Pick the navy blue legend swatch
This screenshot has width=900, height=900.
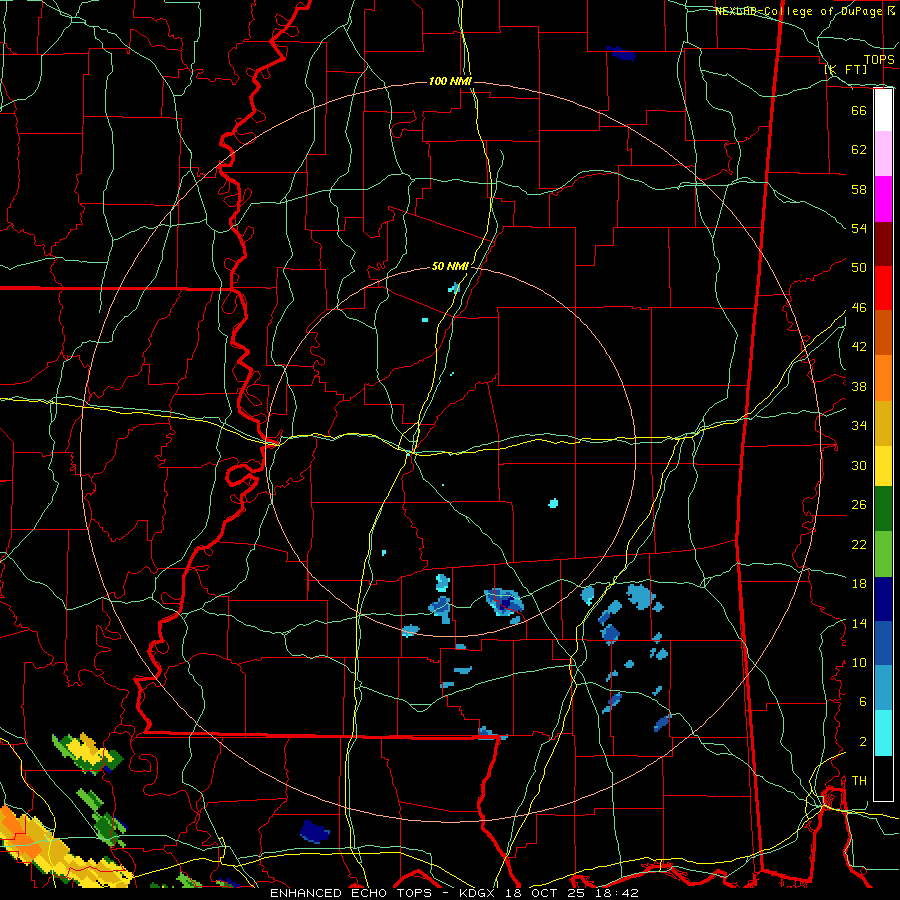[x=883, y=599]
